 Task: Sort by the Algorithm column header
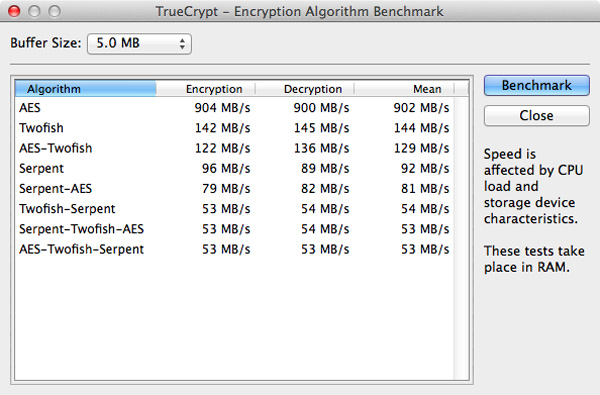coord(85,89)
